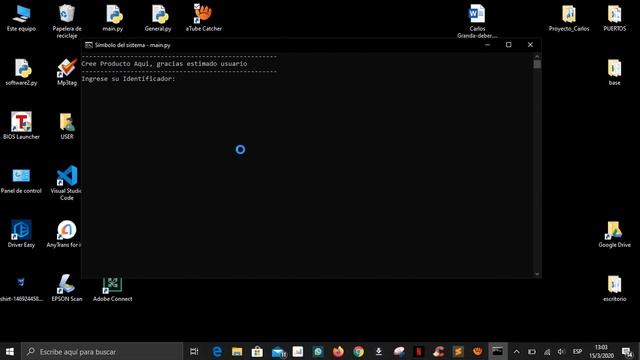Image resolution: width=640 pixels, height=360 pixels.
Task: Open the Carlos Granda Word document
Action: [477, 21]
